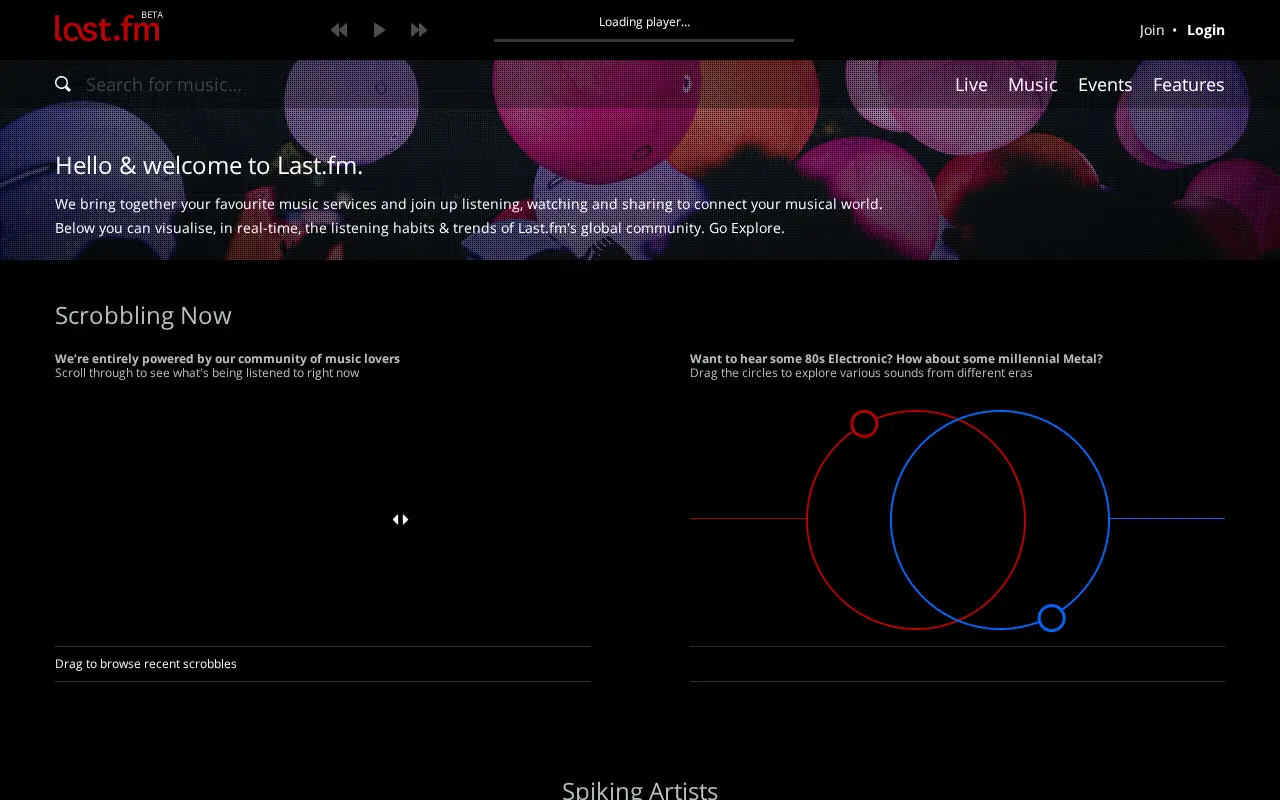Viewport: 1280px width, 800px height.
Task: Open the Music menu item
Action: [x=1033, y=84]
